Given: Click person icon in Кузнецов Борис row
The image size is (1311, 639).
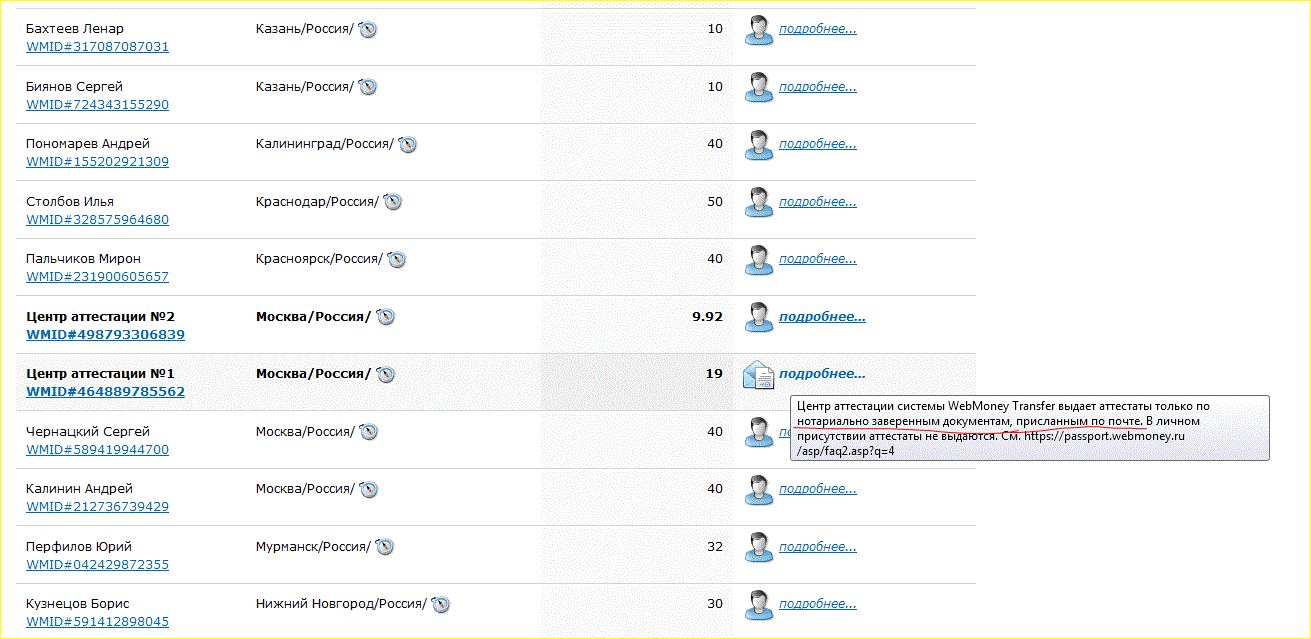Looking at the screenshot, I should (759, 605).
